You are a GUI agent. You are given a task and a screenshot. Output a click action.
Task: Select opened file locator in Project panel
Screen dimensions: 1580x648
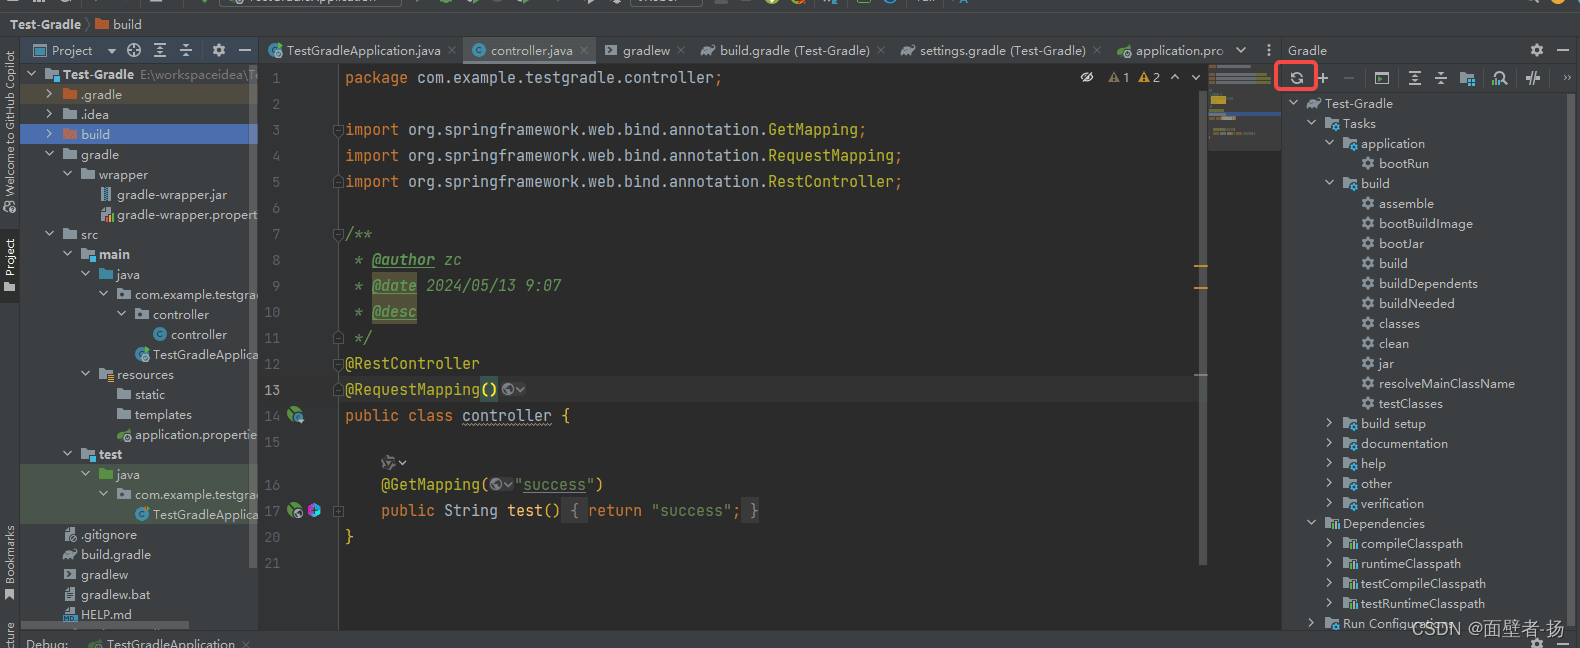tap(134, 50)
